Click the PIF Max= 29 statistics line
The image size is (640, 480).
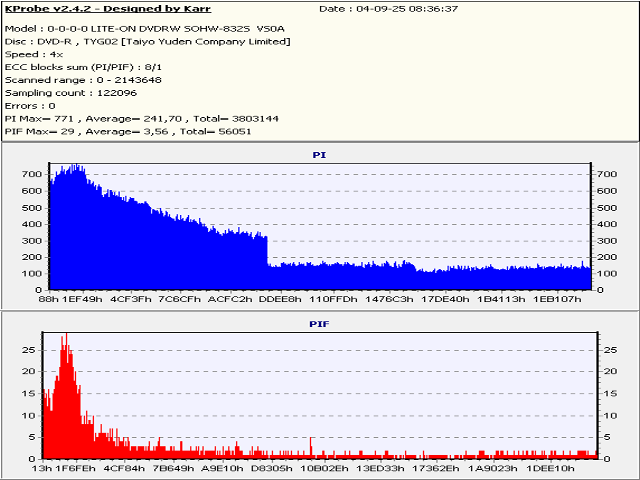(x=128, y=131)
